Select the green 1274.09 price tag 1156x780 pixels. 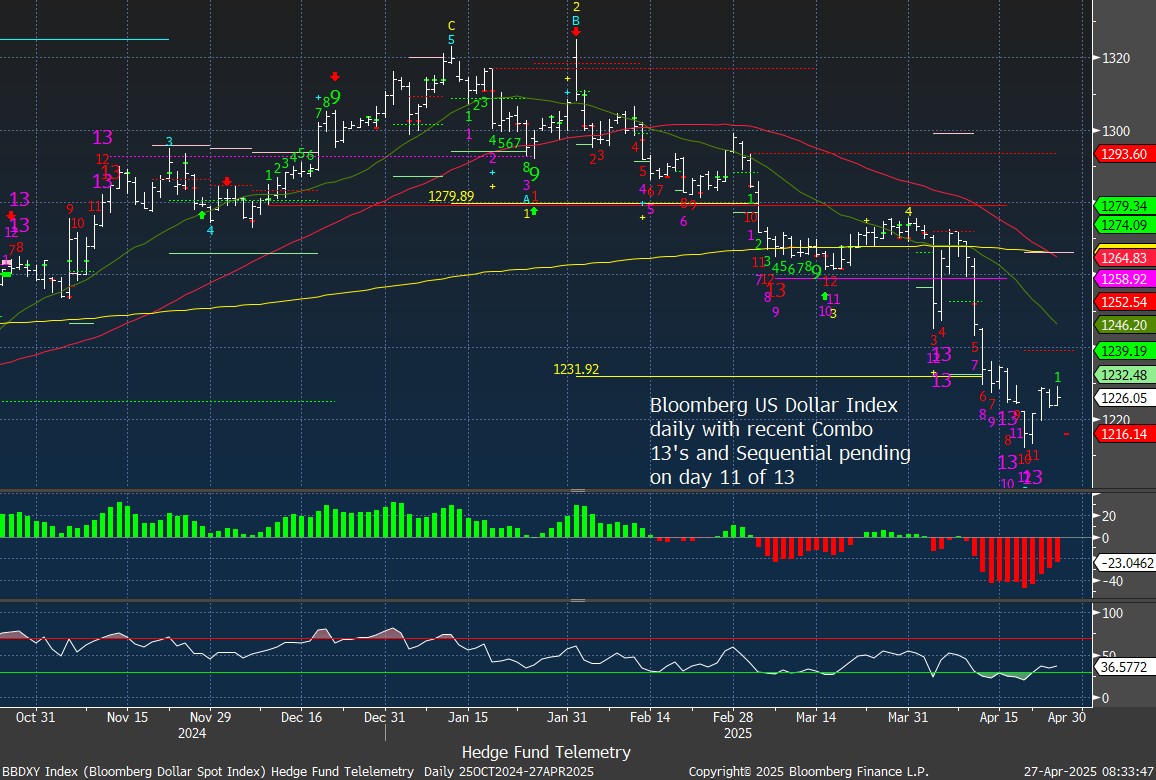[x=1124, y=225]
